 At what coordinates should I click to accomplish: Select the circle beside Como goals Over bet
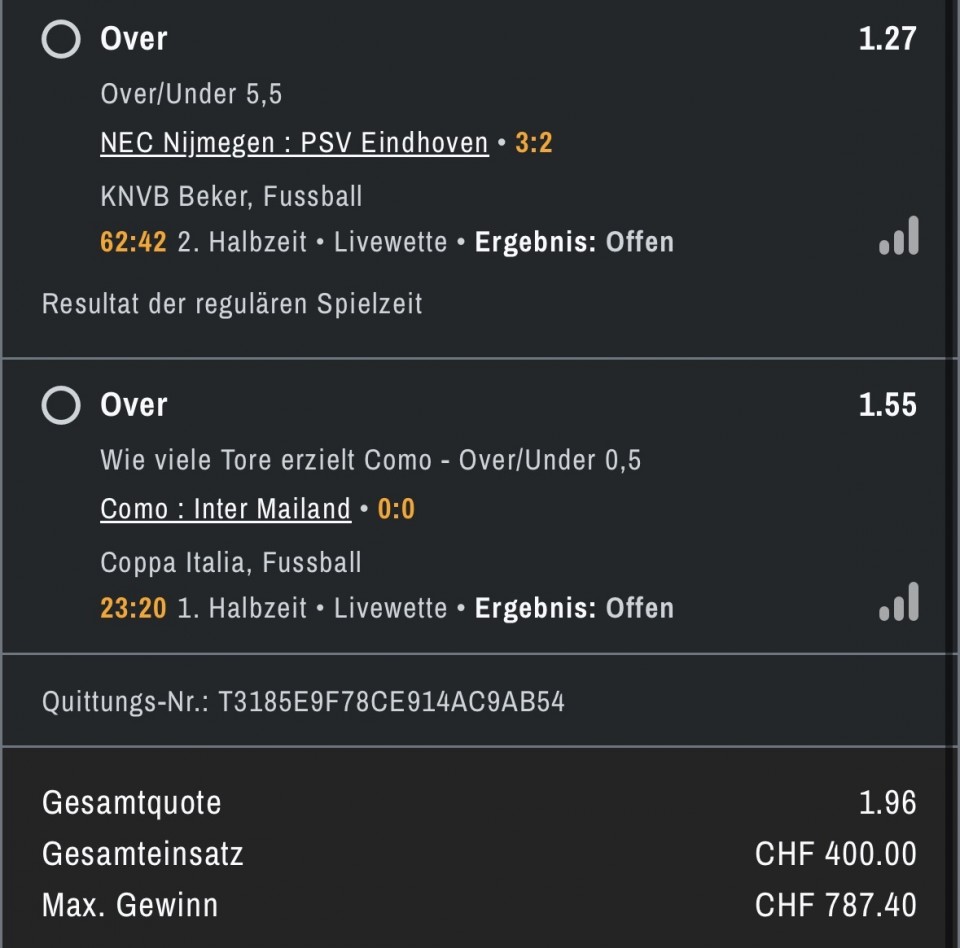click(x=61, y=406)
